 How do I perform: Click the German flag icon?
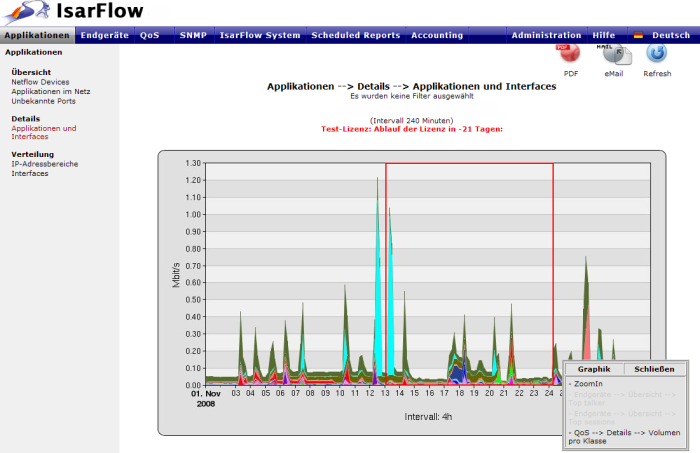[x=638, y=35]
